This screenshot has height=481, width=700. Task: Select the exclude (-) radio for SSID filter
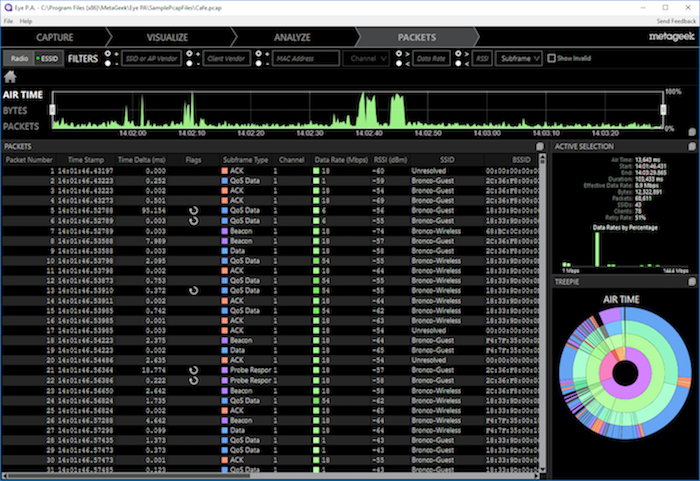click(108, 63)
